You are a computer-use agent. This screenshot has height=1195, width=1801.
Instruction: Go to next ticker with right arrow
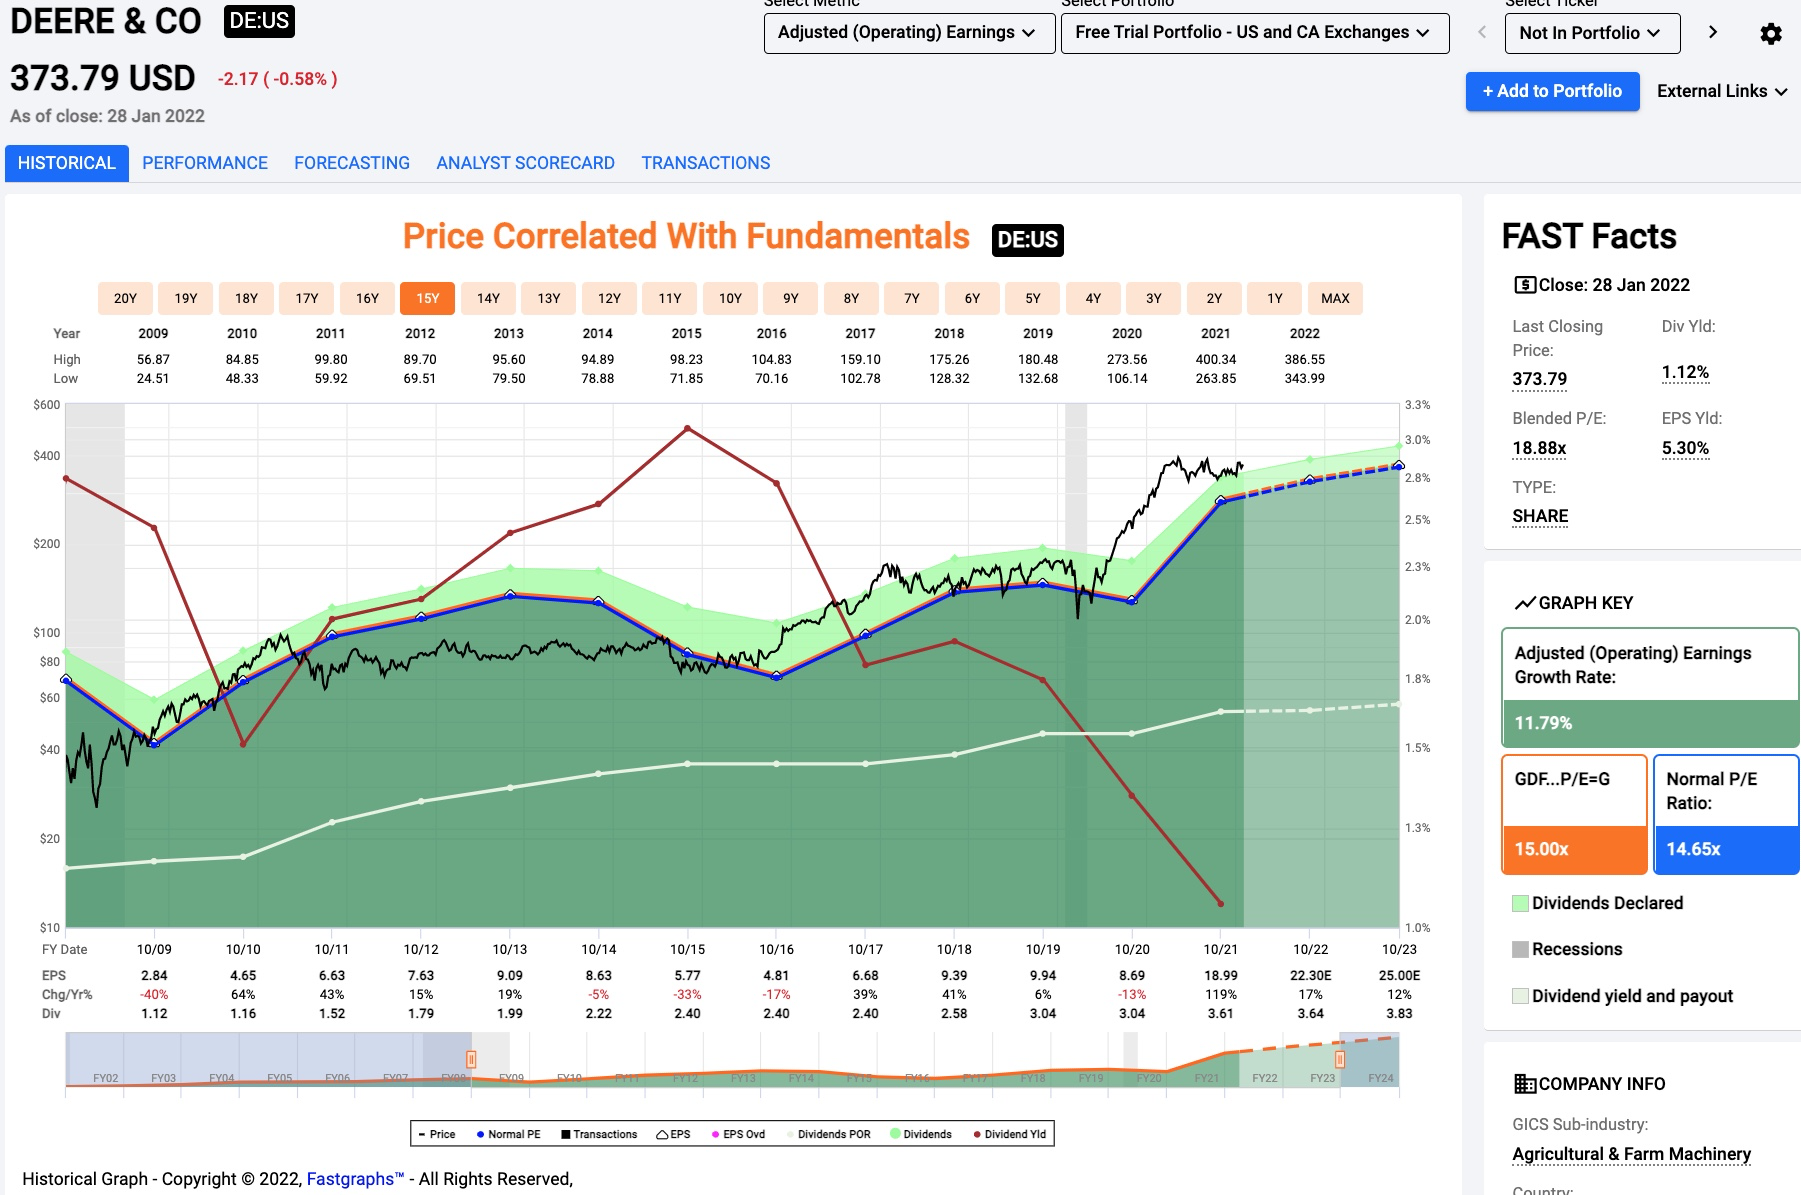1713,33
